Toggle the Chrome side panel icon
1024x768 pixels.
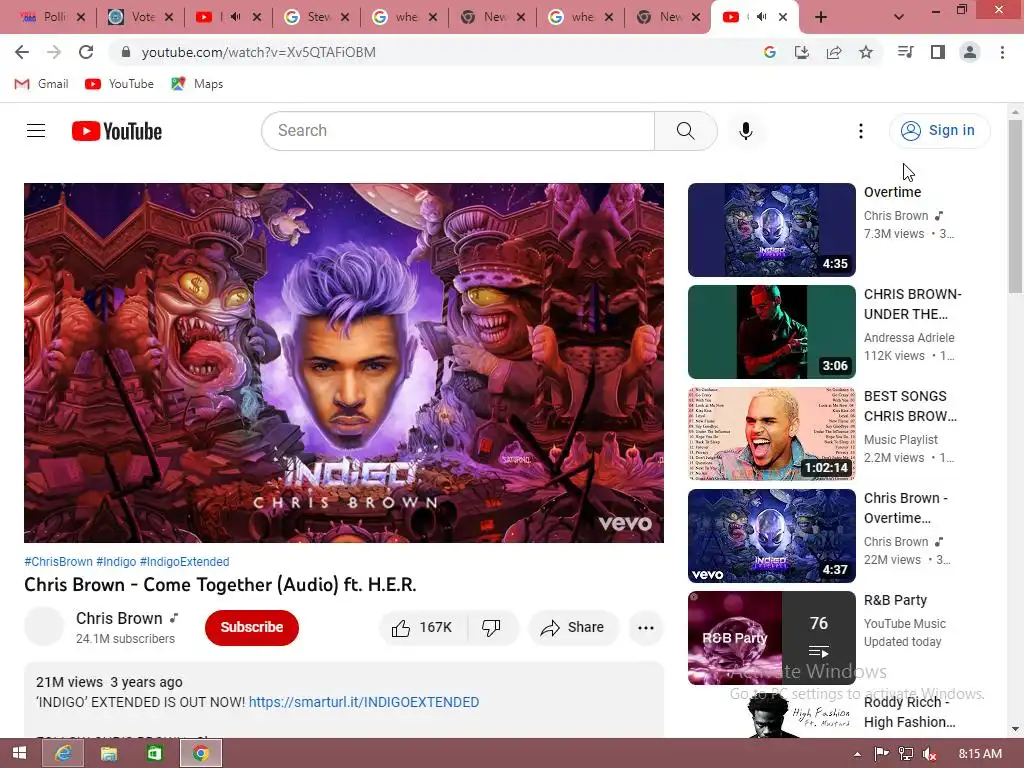click(938, 52)
